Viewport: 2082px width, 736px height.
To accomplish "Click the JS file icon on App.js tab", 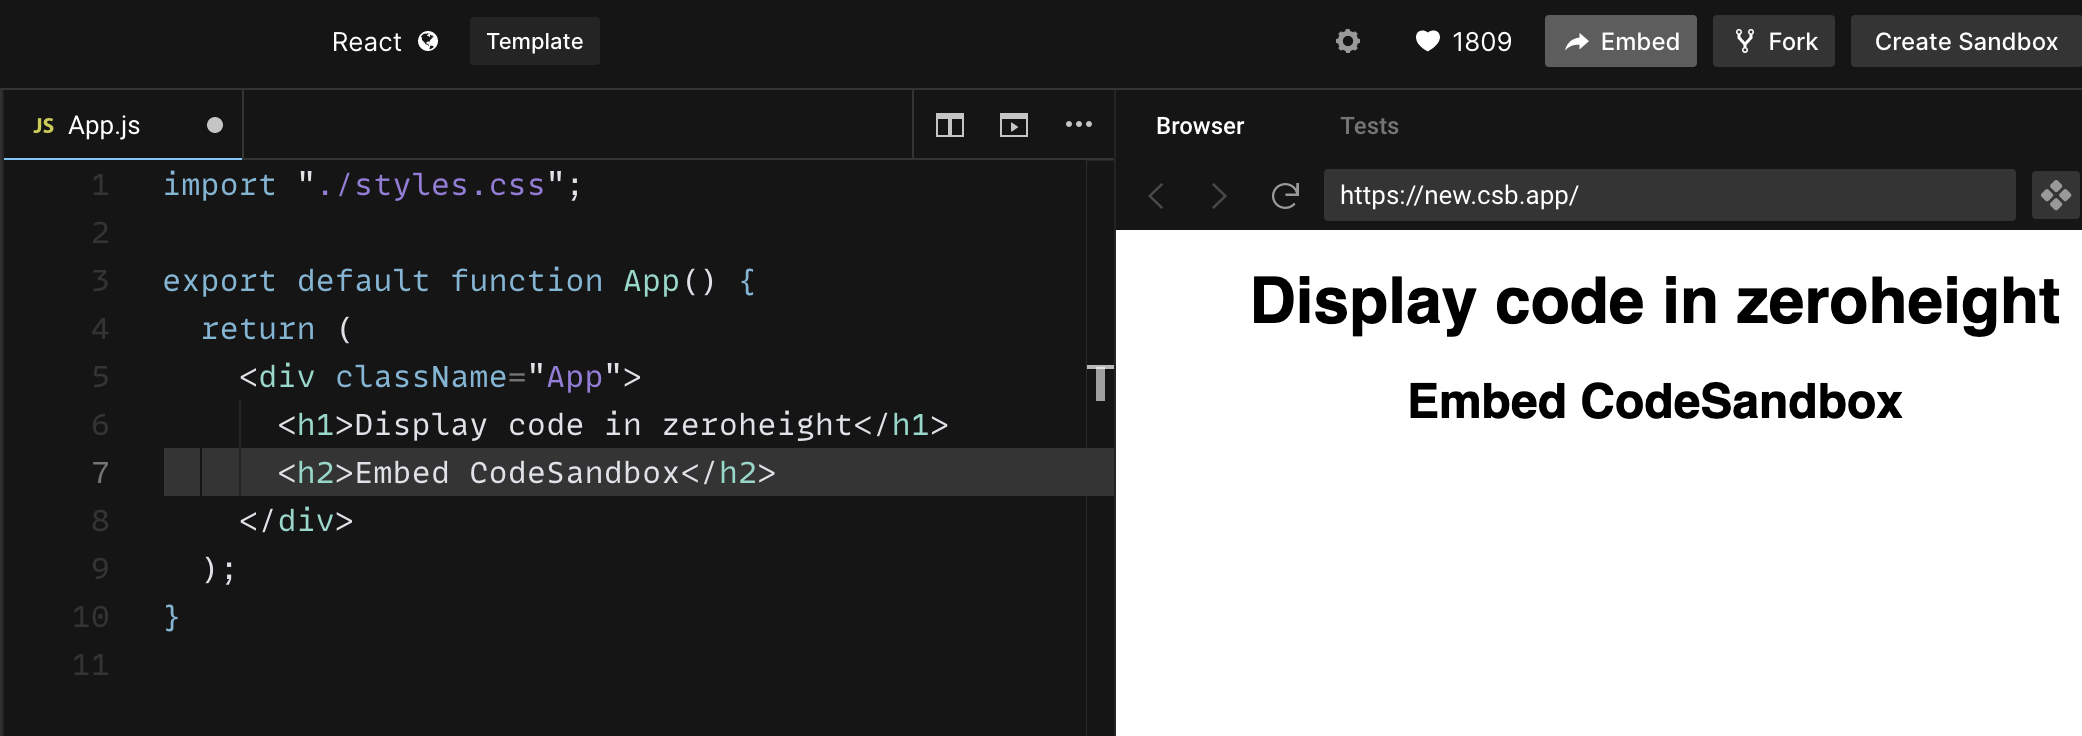I will click(43, 125).
